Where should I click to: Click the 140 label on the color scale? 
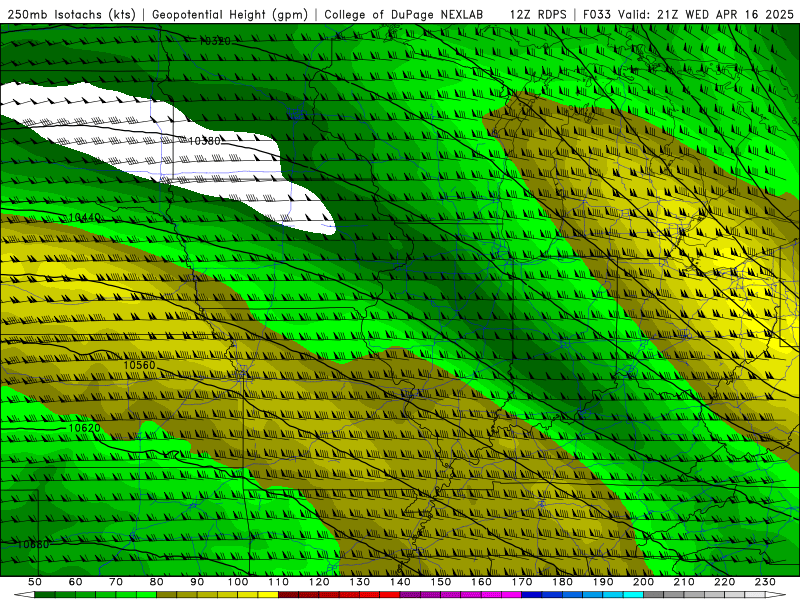[400, 582]
